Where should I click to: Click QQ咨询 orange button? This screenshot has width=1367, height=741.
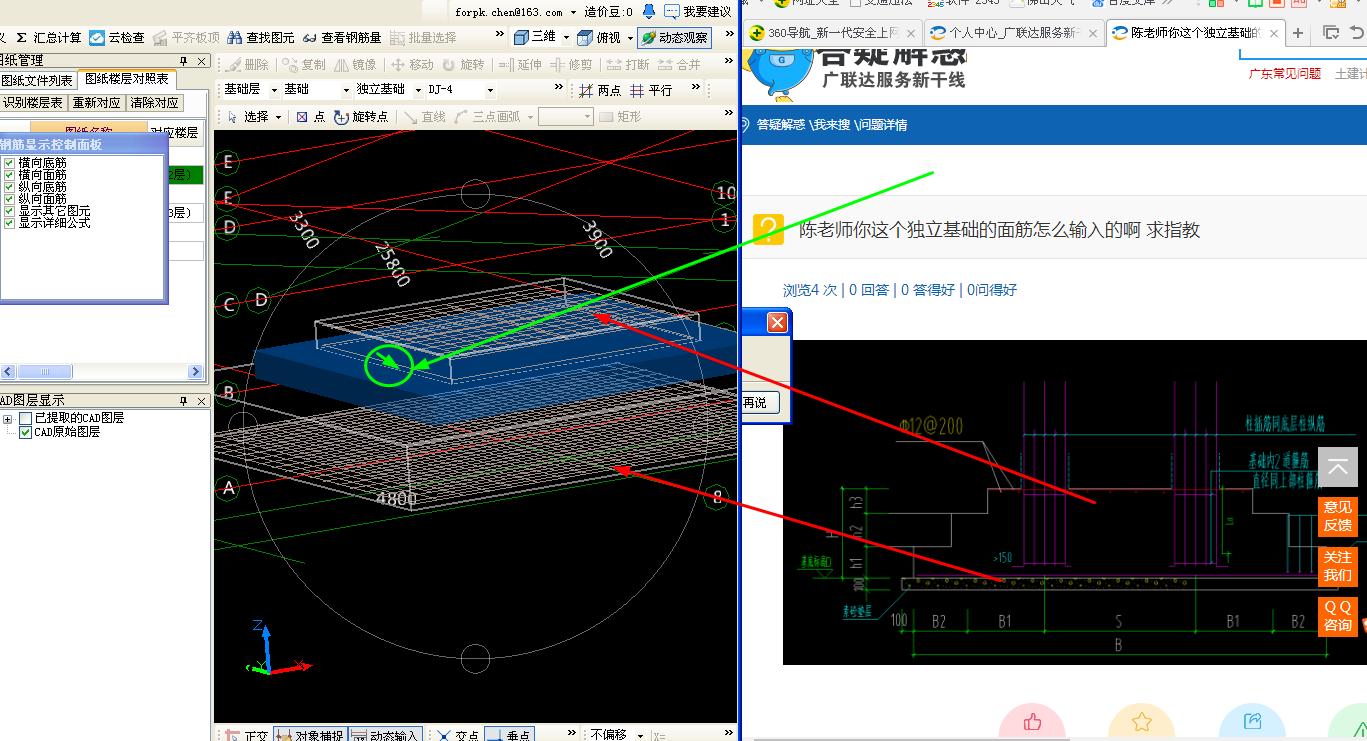(1338, 616)
